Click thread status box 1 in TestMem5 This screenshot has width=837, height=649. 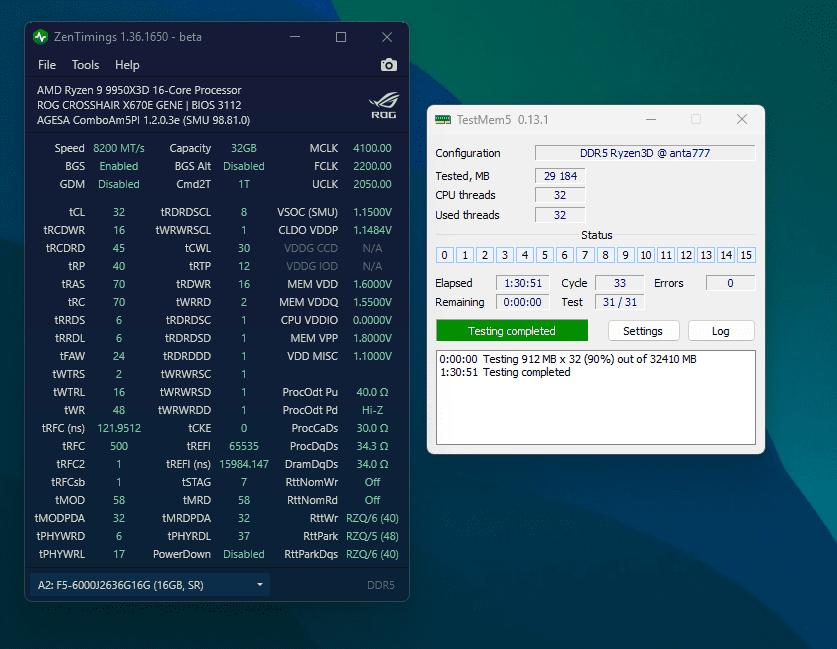(x=465, y=255)
